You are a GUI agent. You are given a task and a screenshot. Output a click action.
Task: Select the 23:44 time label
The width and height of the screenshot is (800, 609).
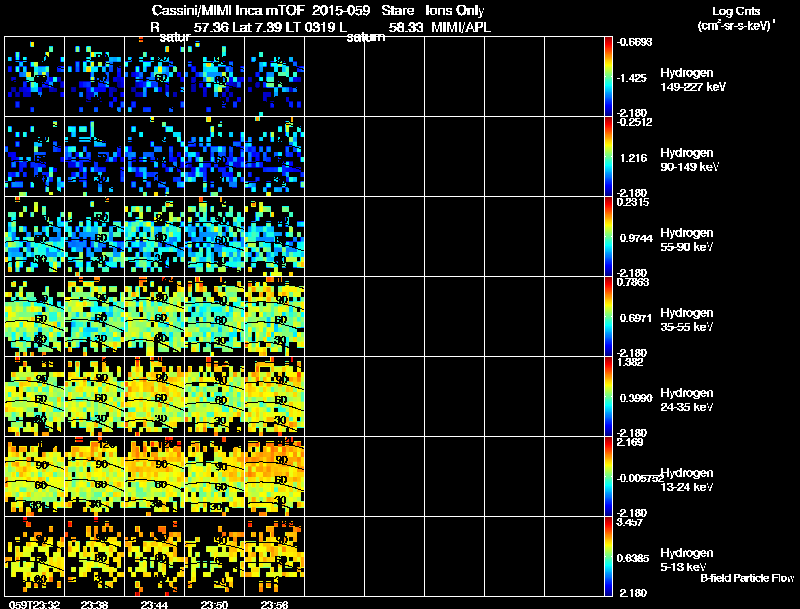click(156, 604)
